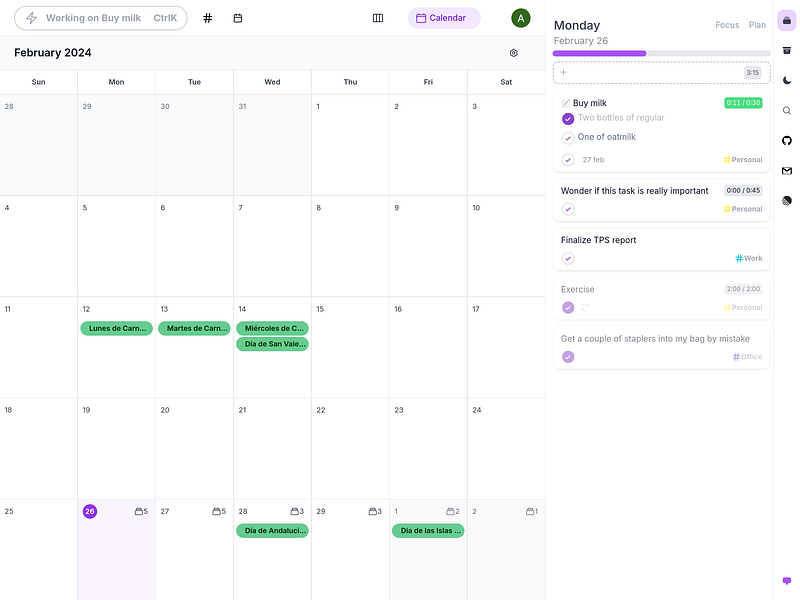
Task: Click lightning icon in Working on bar
Action: (x=32, y=18)
